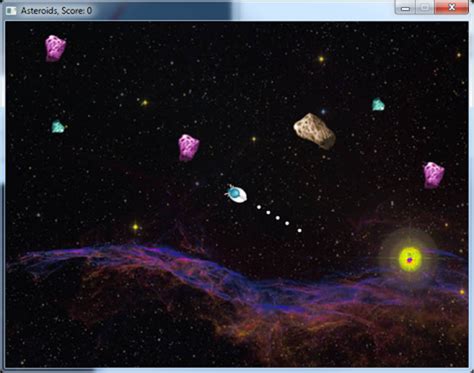
Task: Click the teal asteroid on the left side
Action: [58, 127]
